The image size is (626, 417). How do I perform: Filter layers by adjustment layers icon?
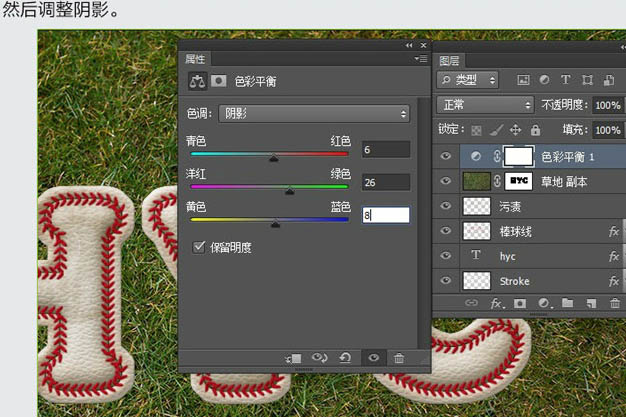tap(544, 80)
